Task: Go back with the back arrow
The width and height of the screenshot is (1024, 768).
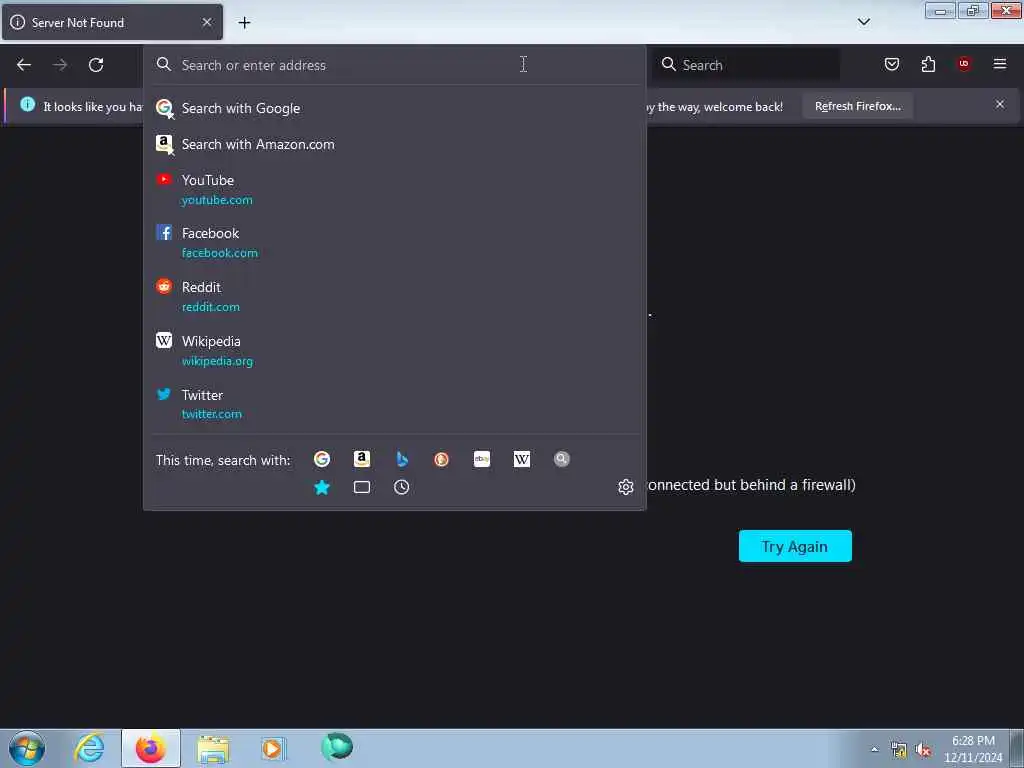Action: [x=24, y=65]
